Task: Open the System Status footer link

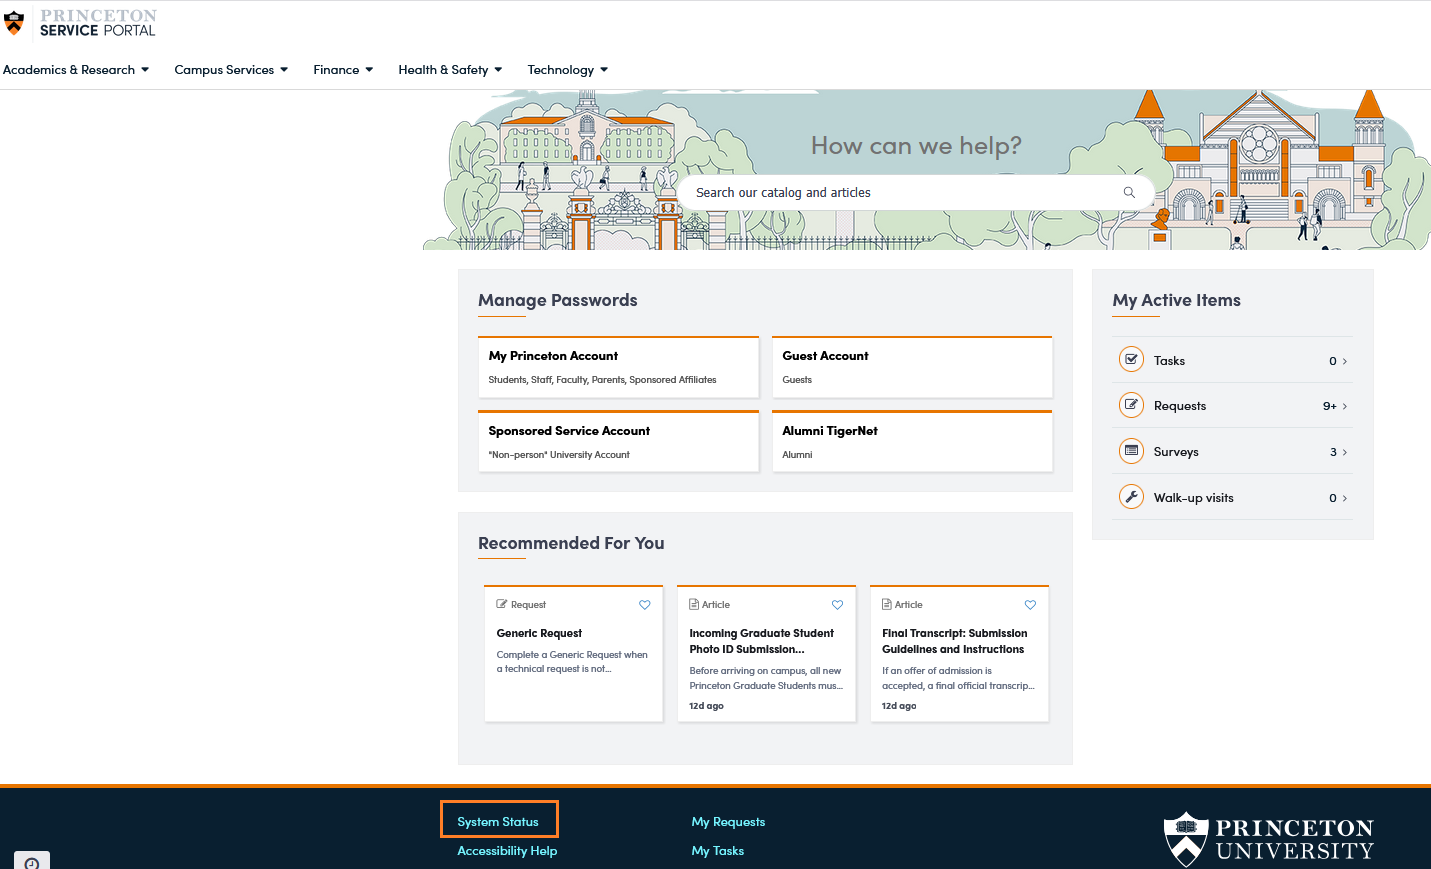Action: click(x=498, y=821)
